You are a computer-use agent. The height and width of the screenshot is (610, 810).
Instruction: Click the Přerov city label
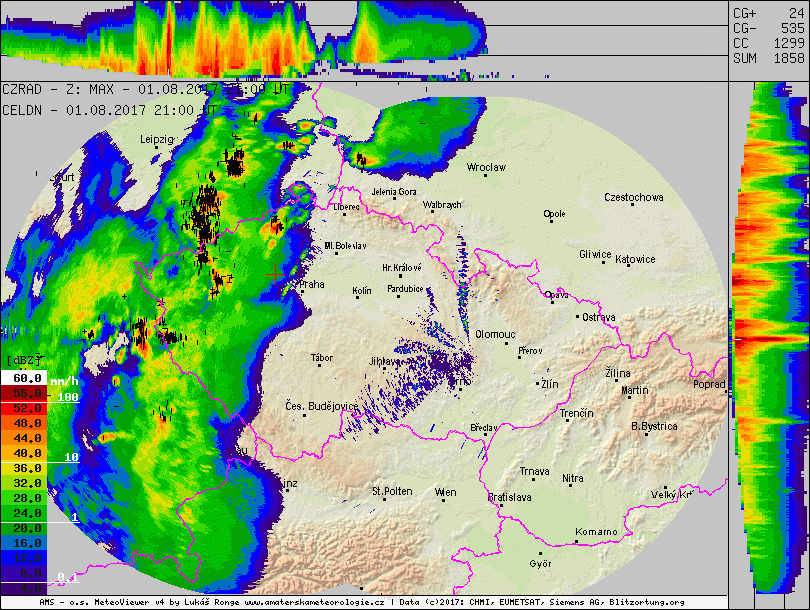pyautogui.click(x=531, y=351)
